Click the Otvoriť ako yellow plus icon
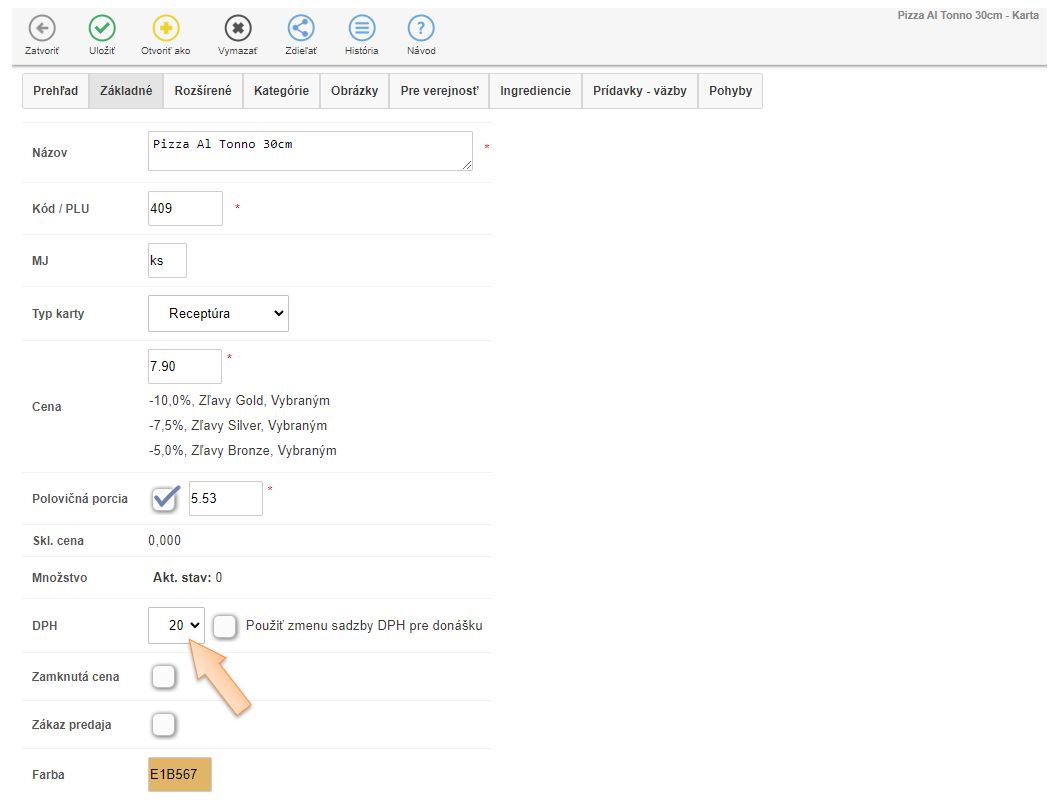Viewport: 1054px width, 800px height. tap(165, 28)
